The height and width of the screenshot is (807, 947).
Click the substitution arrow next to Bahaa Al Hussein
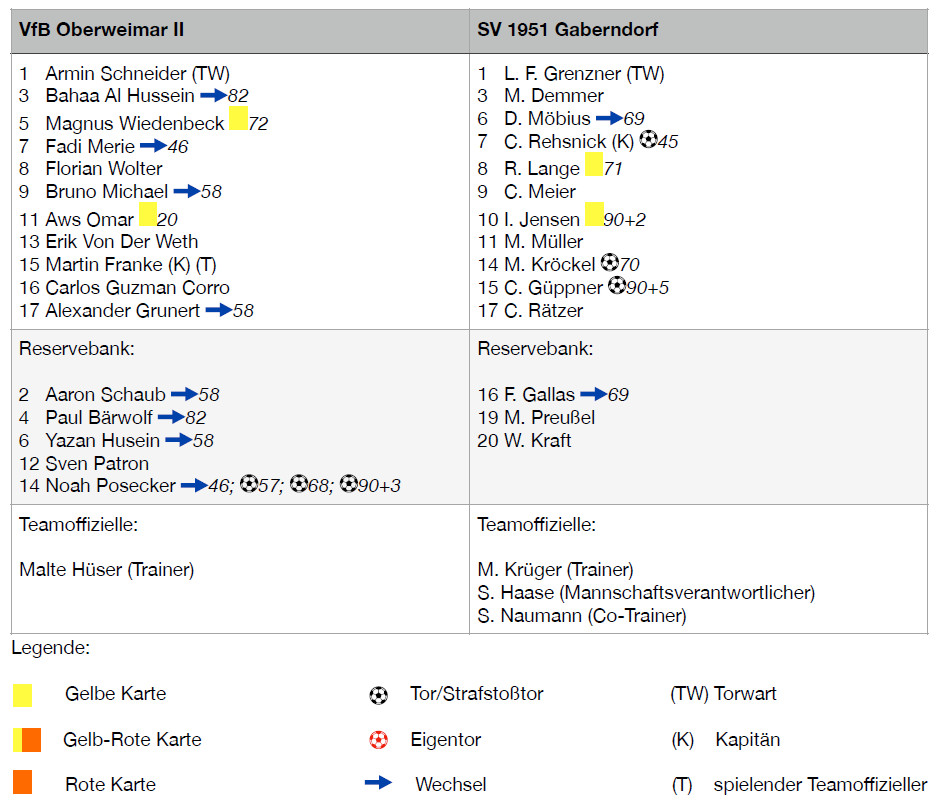tap(213, 96)
